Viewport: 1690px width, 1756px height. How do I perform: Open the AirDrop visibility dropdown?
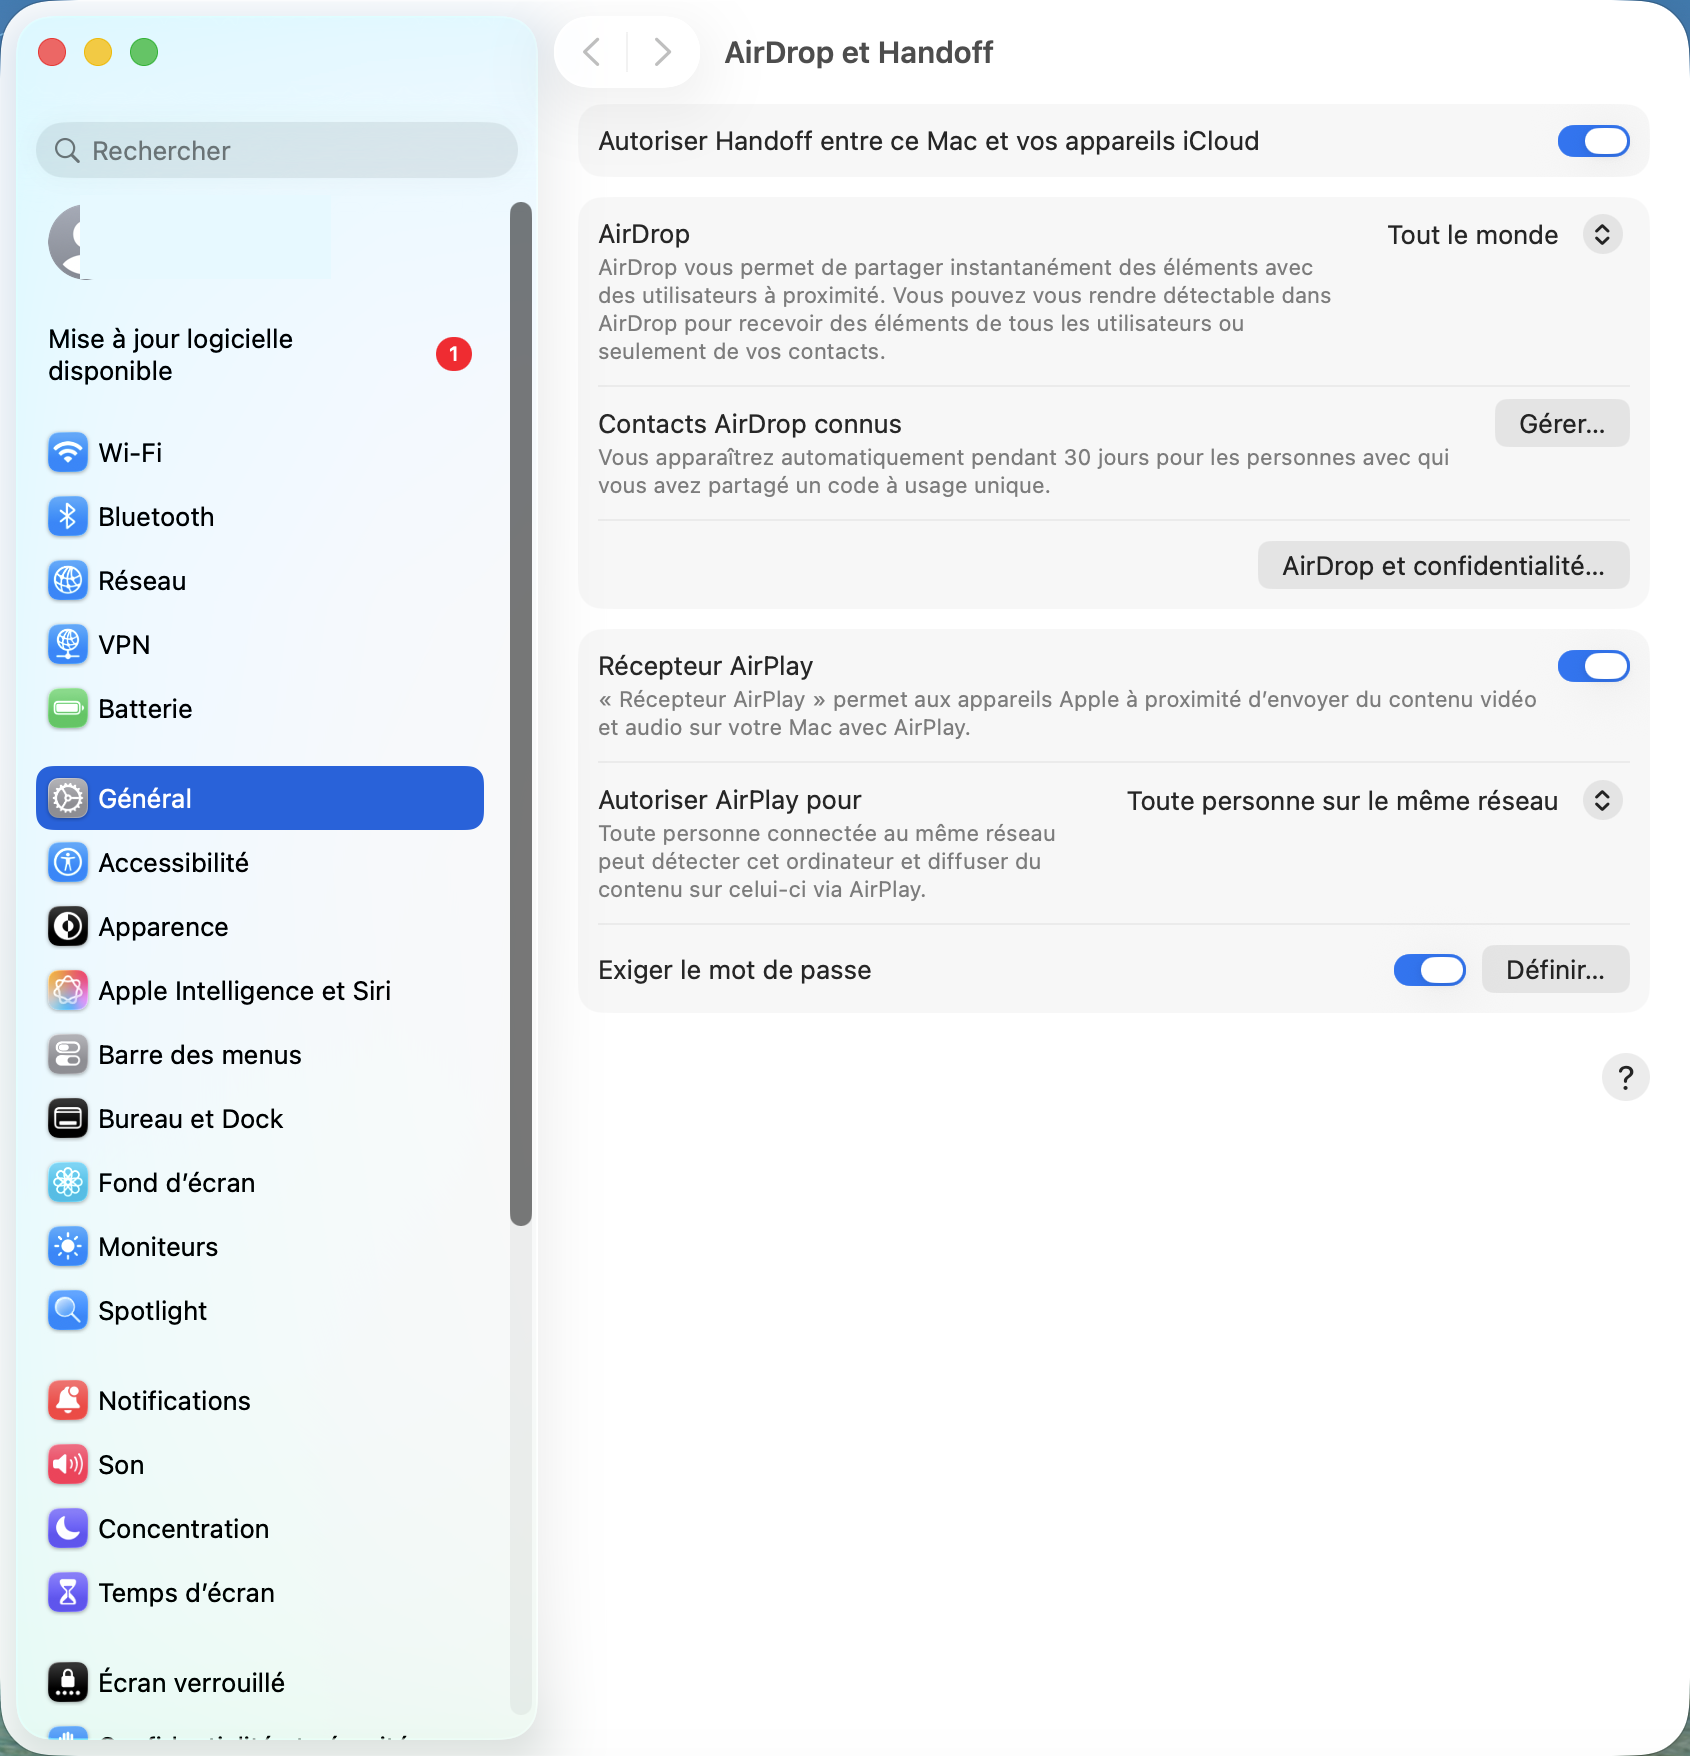pyautogui.click(x=1603, y=235)
